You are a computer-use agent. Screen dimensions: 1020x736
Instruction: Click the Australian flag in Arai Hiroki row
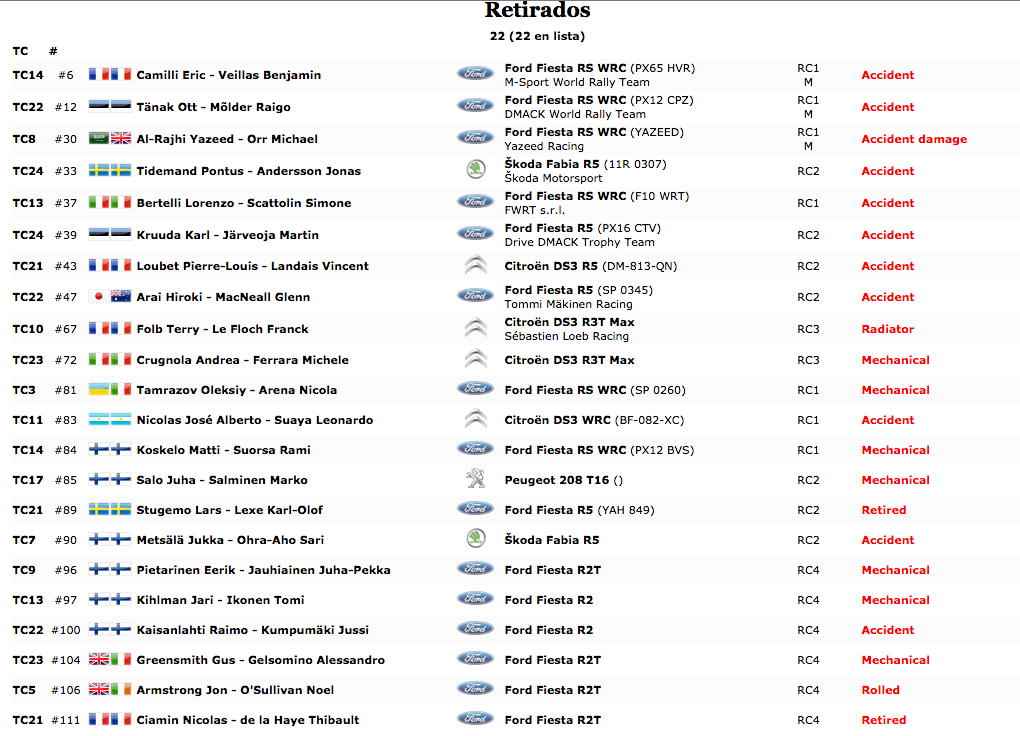click(121, 296)
